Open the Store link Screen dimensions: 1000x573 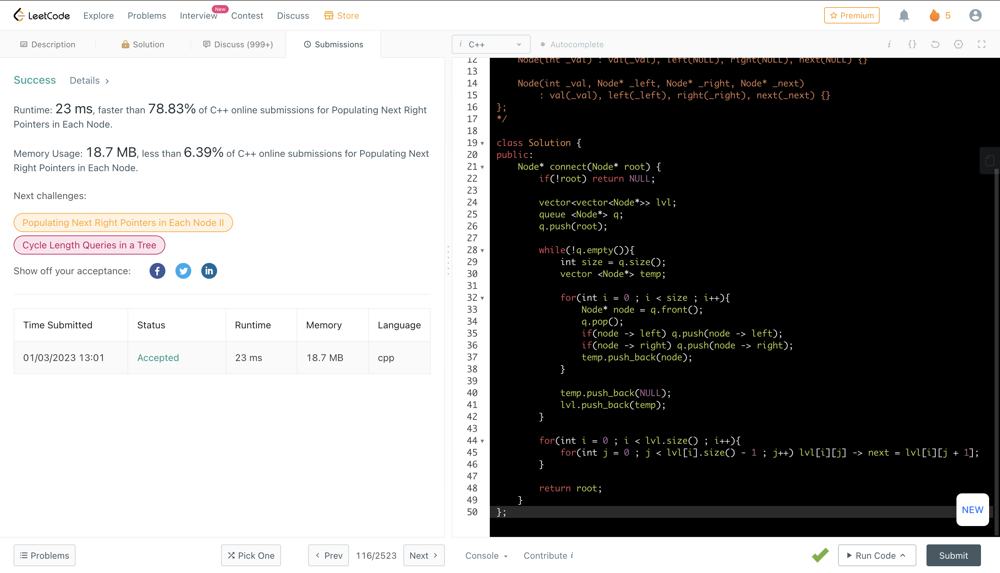tap(341, 15)
